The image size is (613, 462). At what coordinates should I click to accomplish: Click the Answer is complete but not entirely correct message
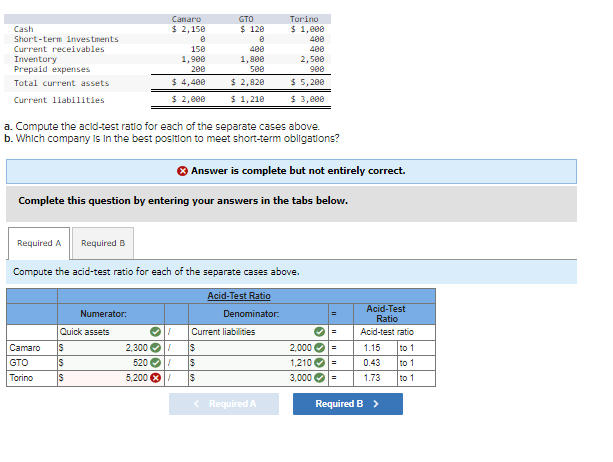(298, 171)
